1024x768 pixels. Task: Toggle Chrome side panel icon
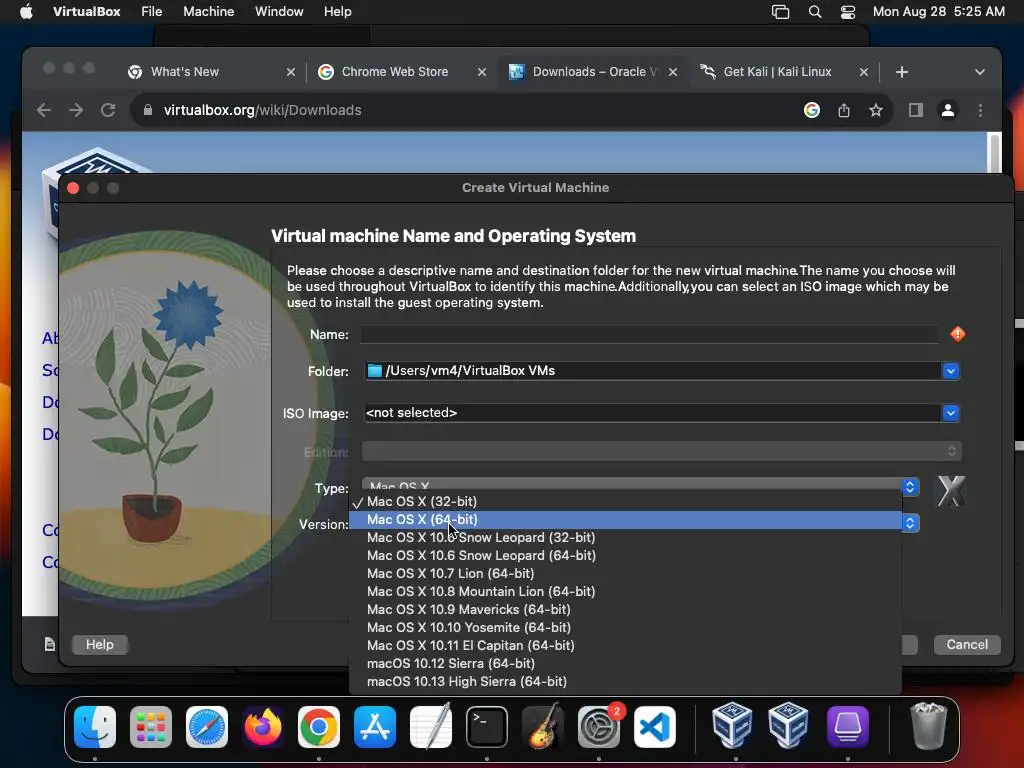pyautogui.click(x=916, y=110)
